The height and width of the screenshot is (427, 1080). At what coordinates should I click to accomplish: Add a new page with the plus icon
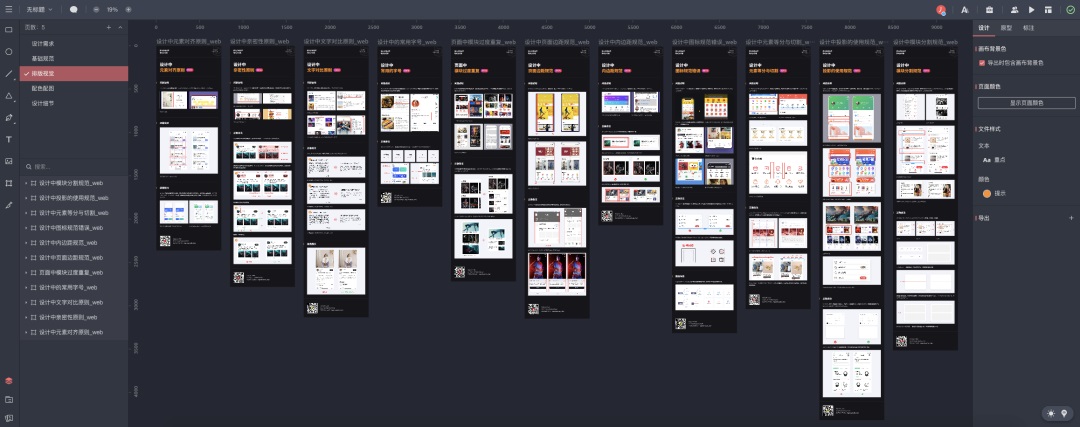pyautogui.click(x=108, y=28)
